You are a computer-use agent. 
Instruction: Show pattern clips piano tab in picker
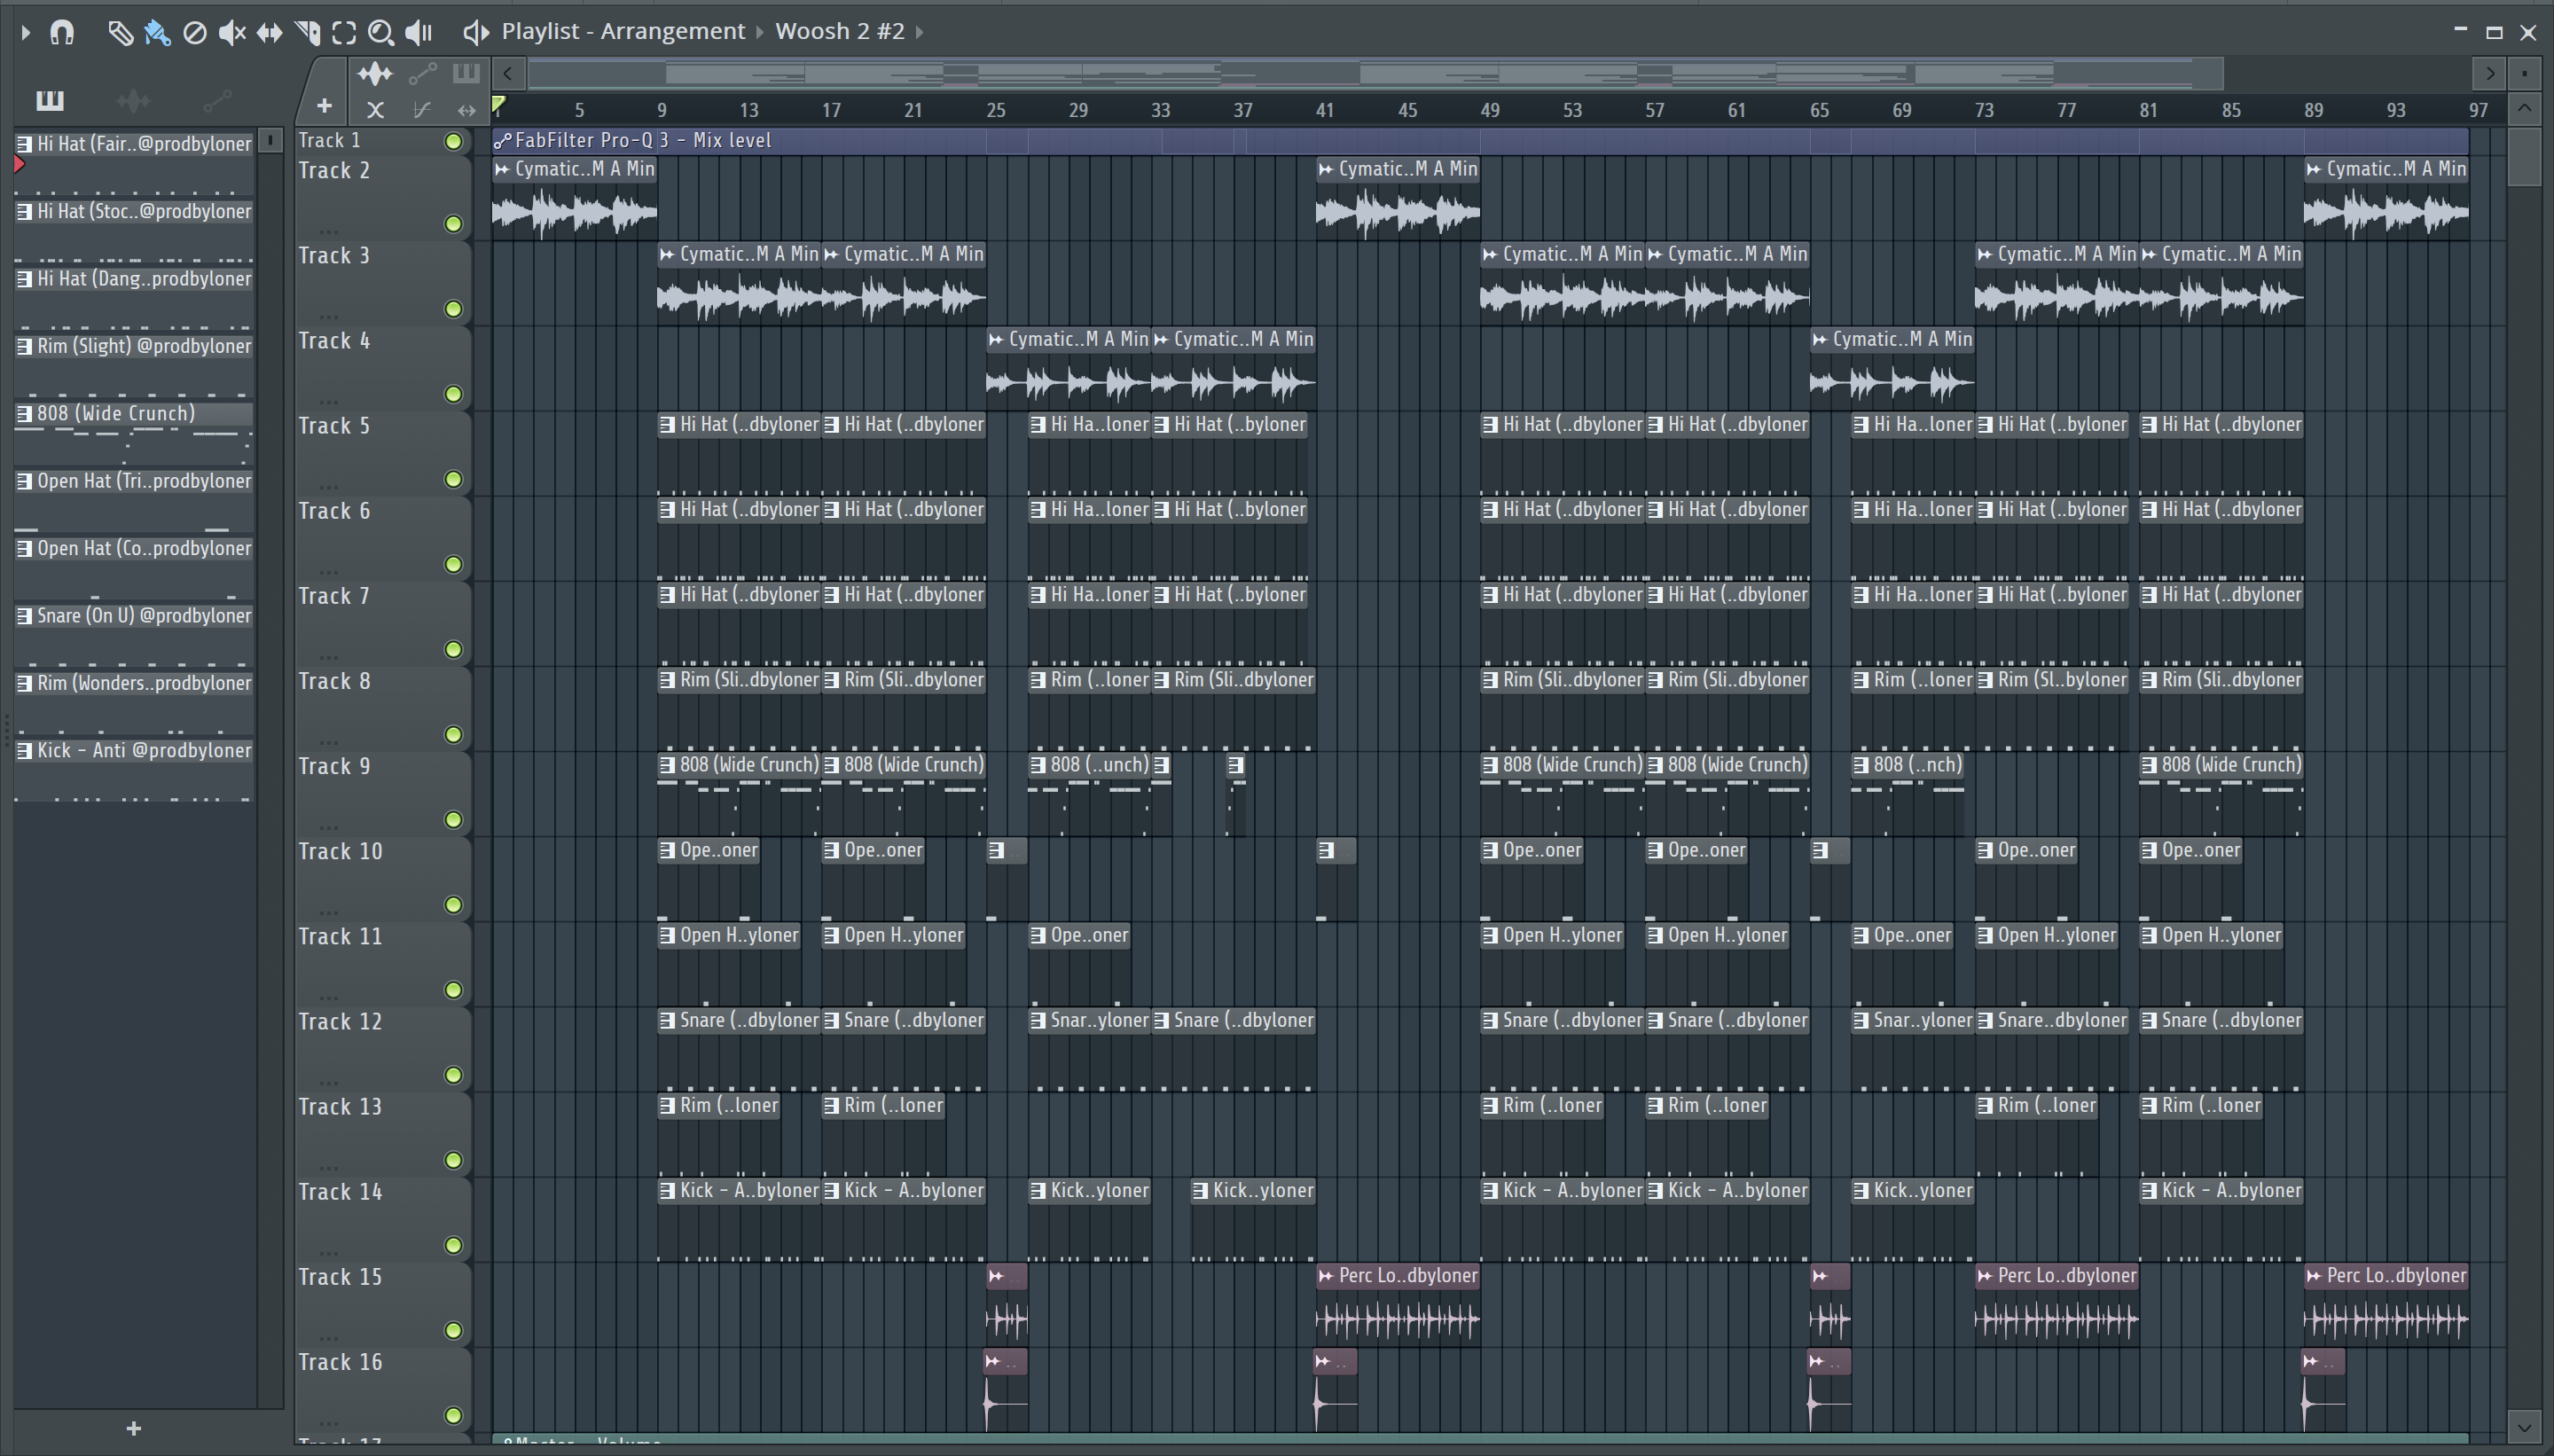[x=49, y=100]
